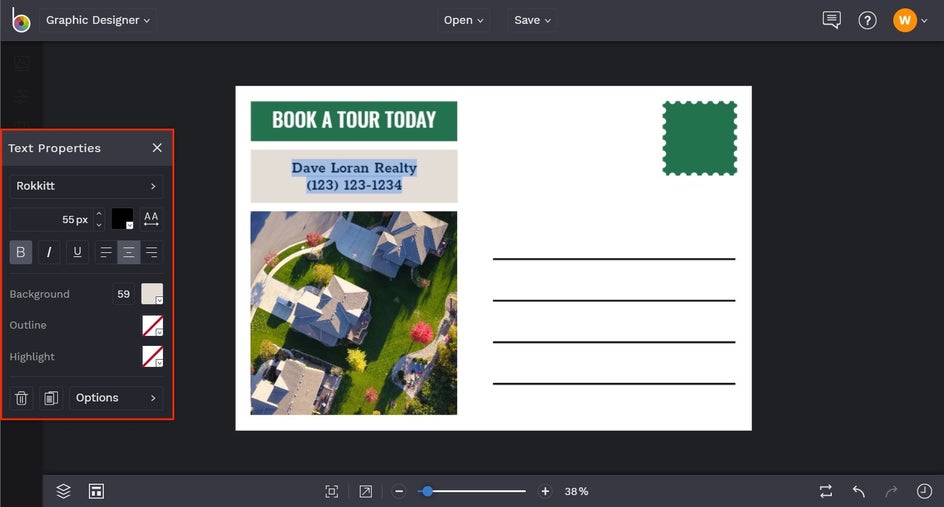Click the 38 % zoom value
This screenshot has width=944, height=507.
click(x=576, y=491)
